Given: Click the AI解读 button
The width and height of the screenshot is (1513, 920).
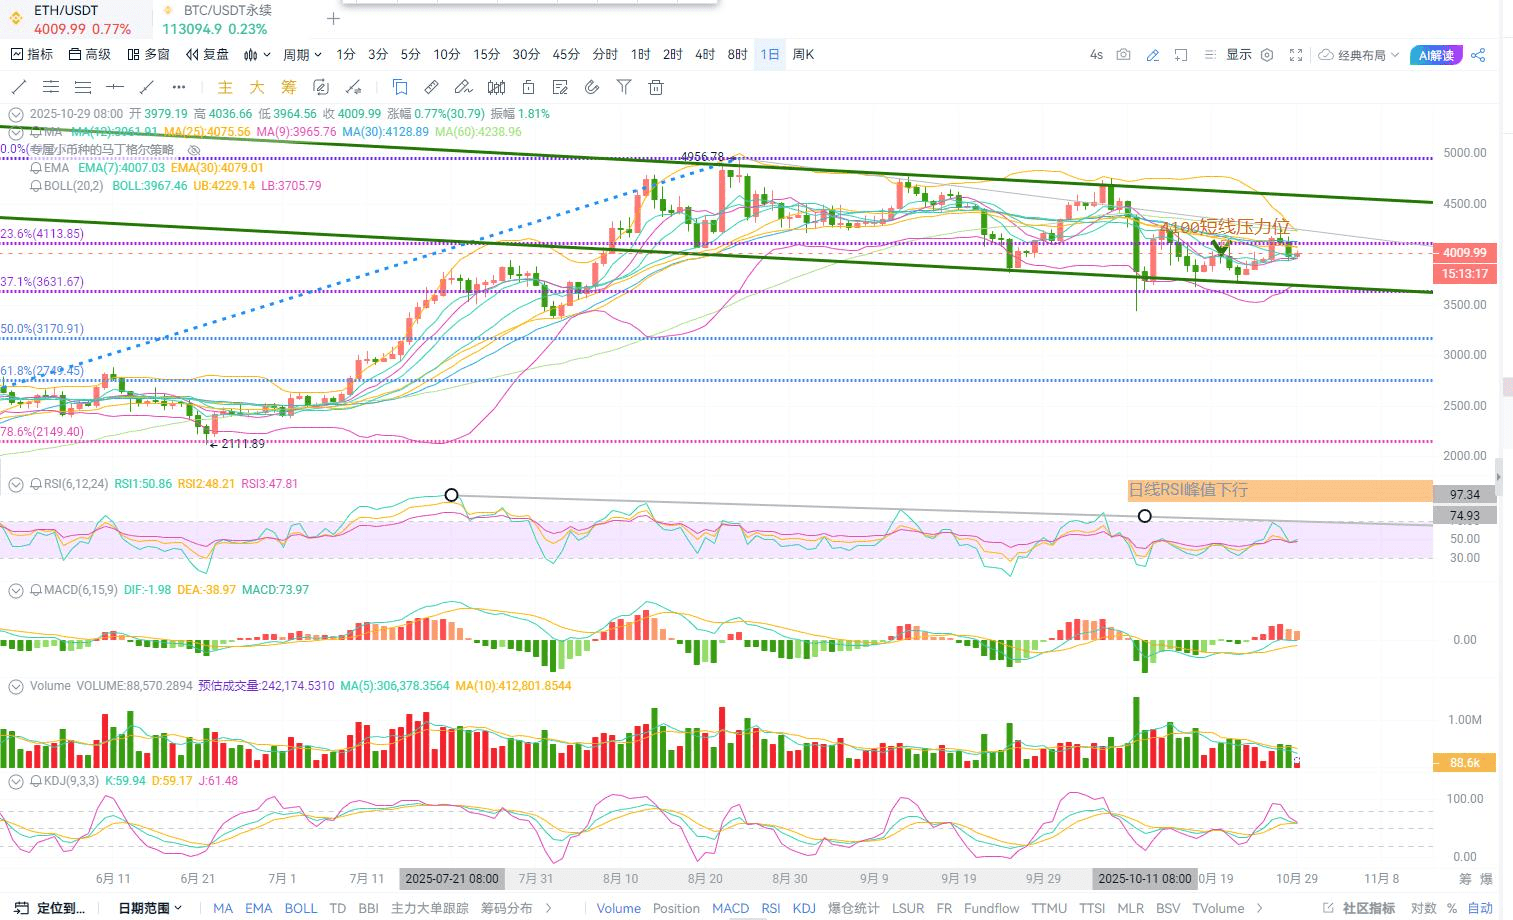Looking at the screenshot, I should pyautogui.click(x=1436, y=55).
